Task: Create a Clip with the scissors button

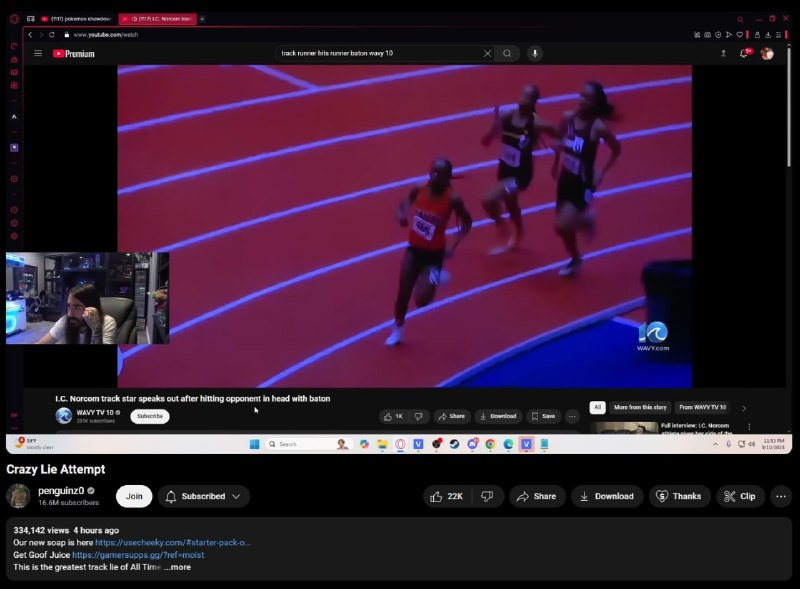Action: [740, 496]
